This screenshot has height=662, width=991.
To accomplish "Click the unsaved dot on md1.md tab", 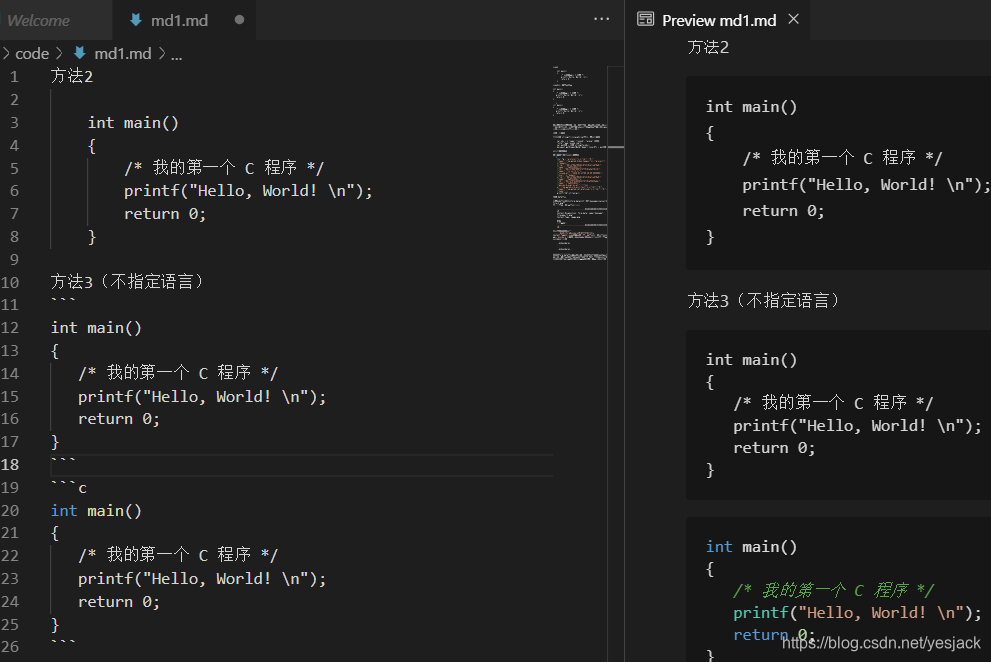I will click(x=239, y=20).
